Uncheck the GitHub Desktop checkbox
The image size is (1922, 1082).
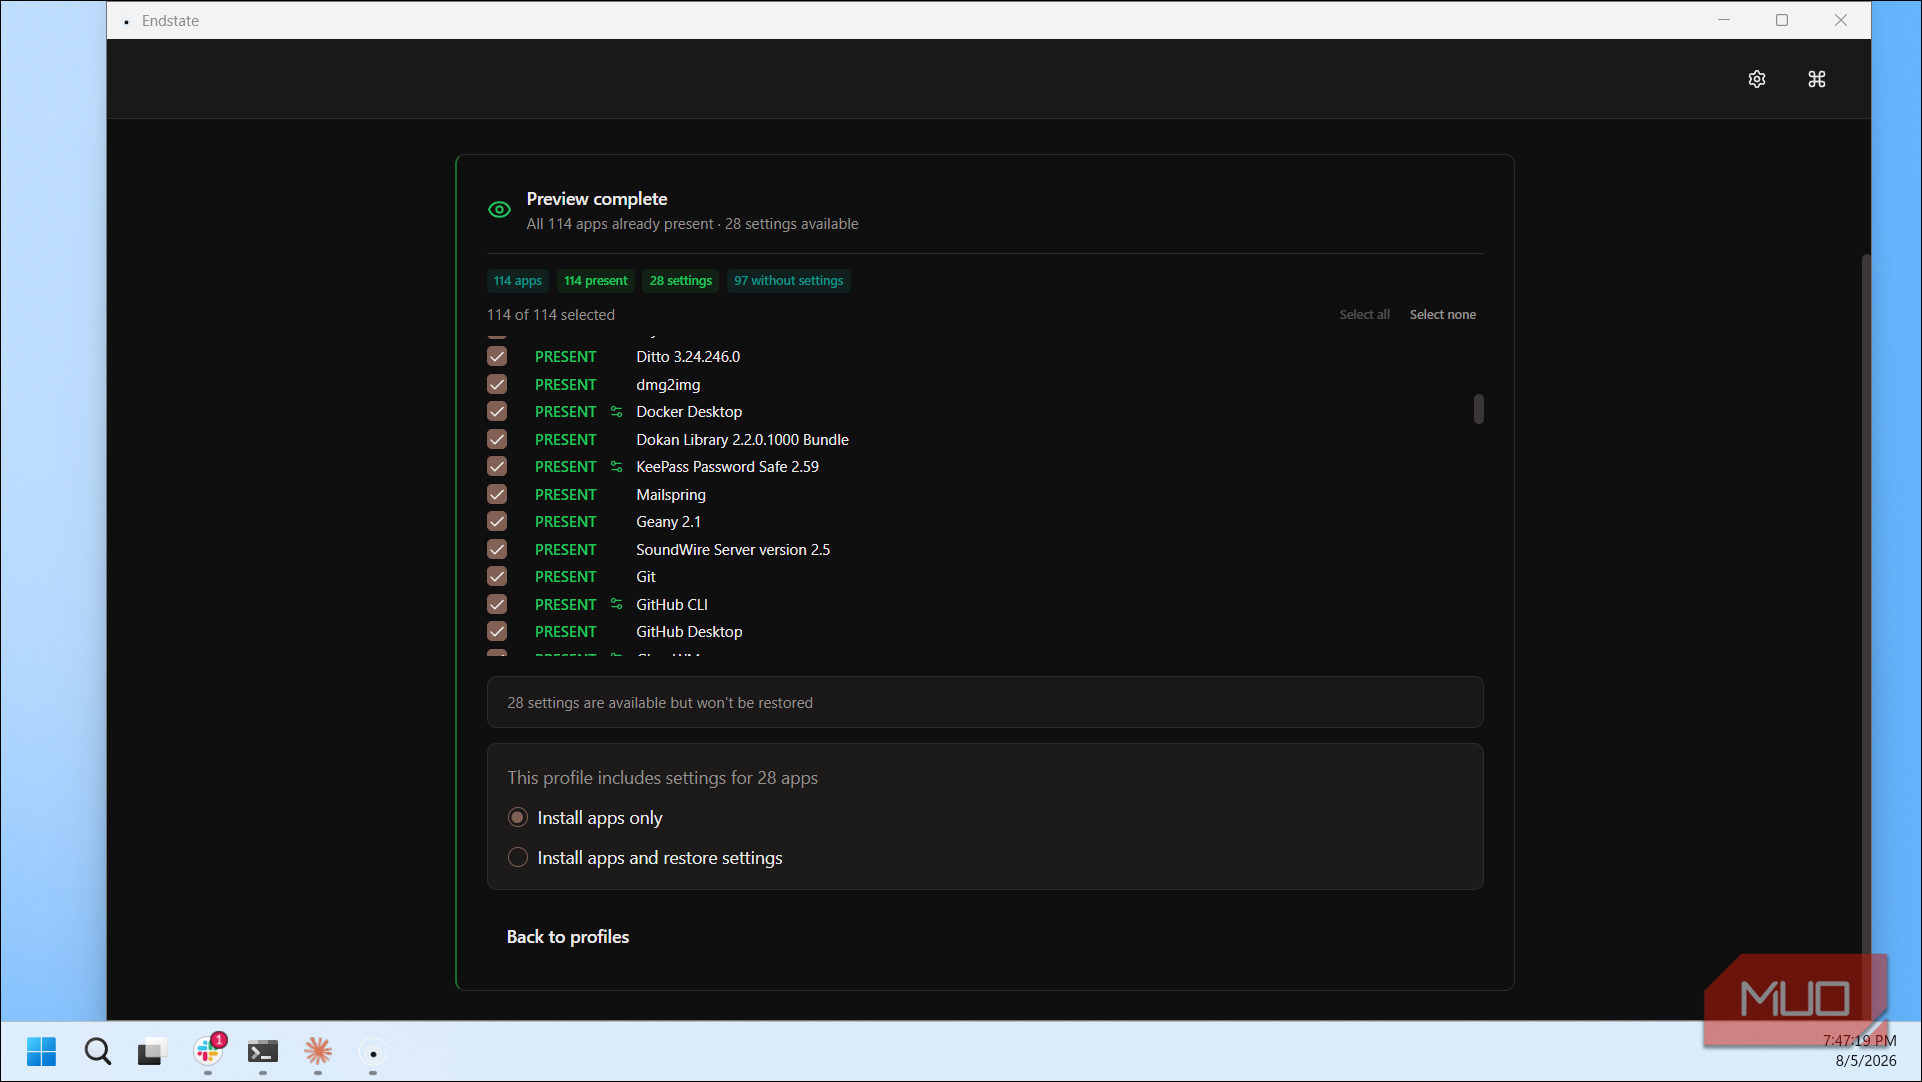click(x=497, y=632)
